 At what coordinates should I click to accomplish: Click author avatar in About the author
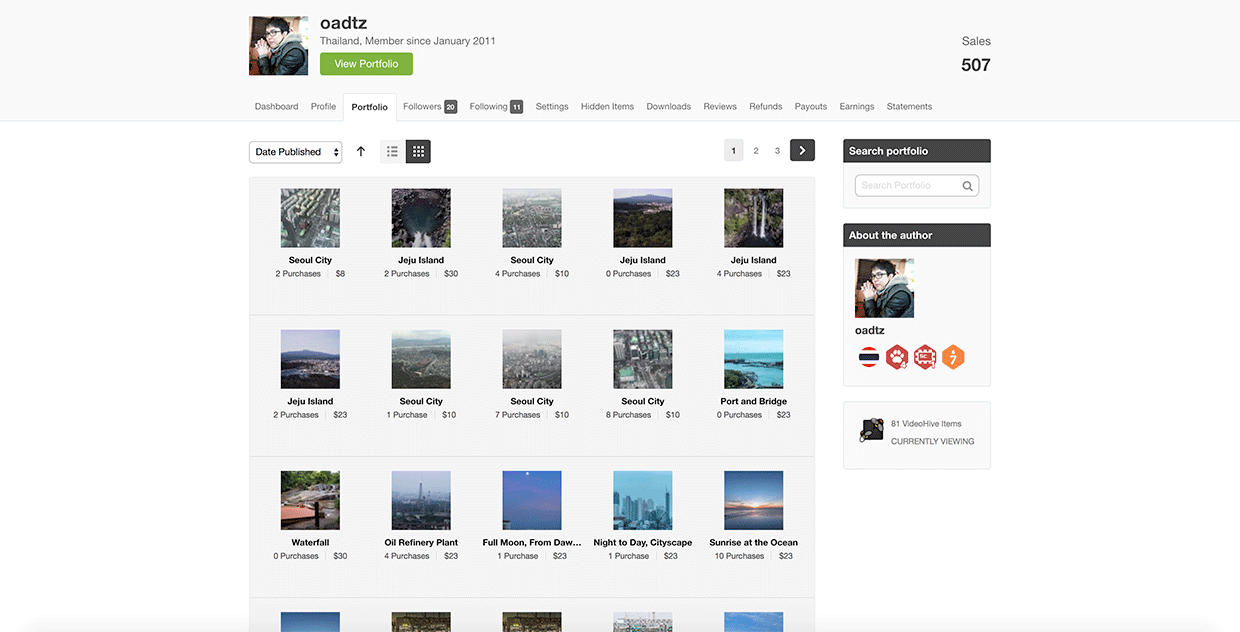coord(884,288)
